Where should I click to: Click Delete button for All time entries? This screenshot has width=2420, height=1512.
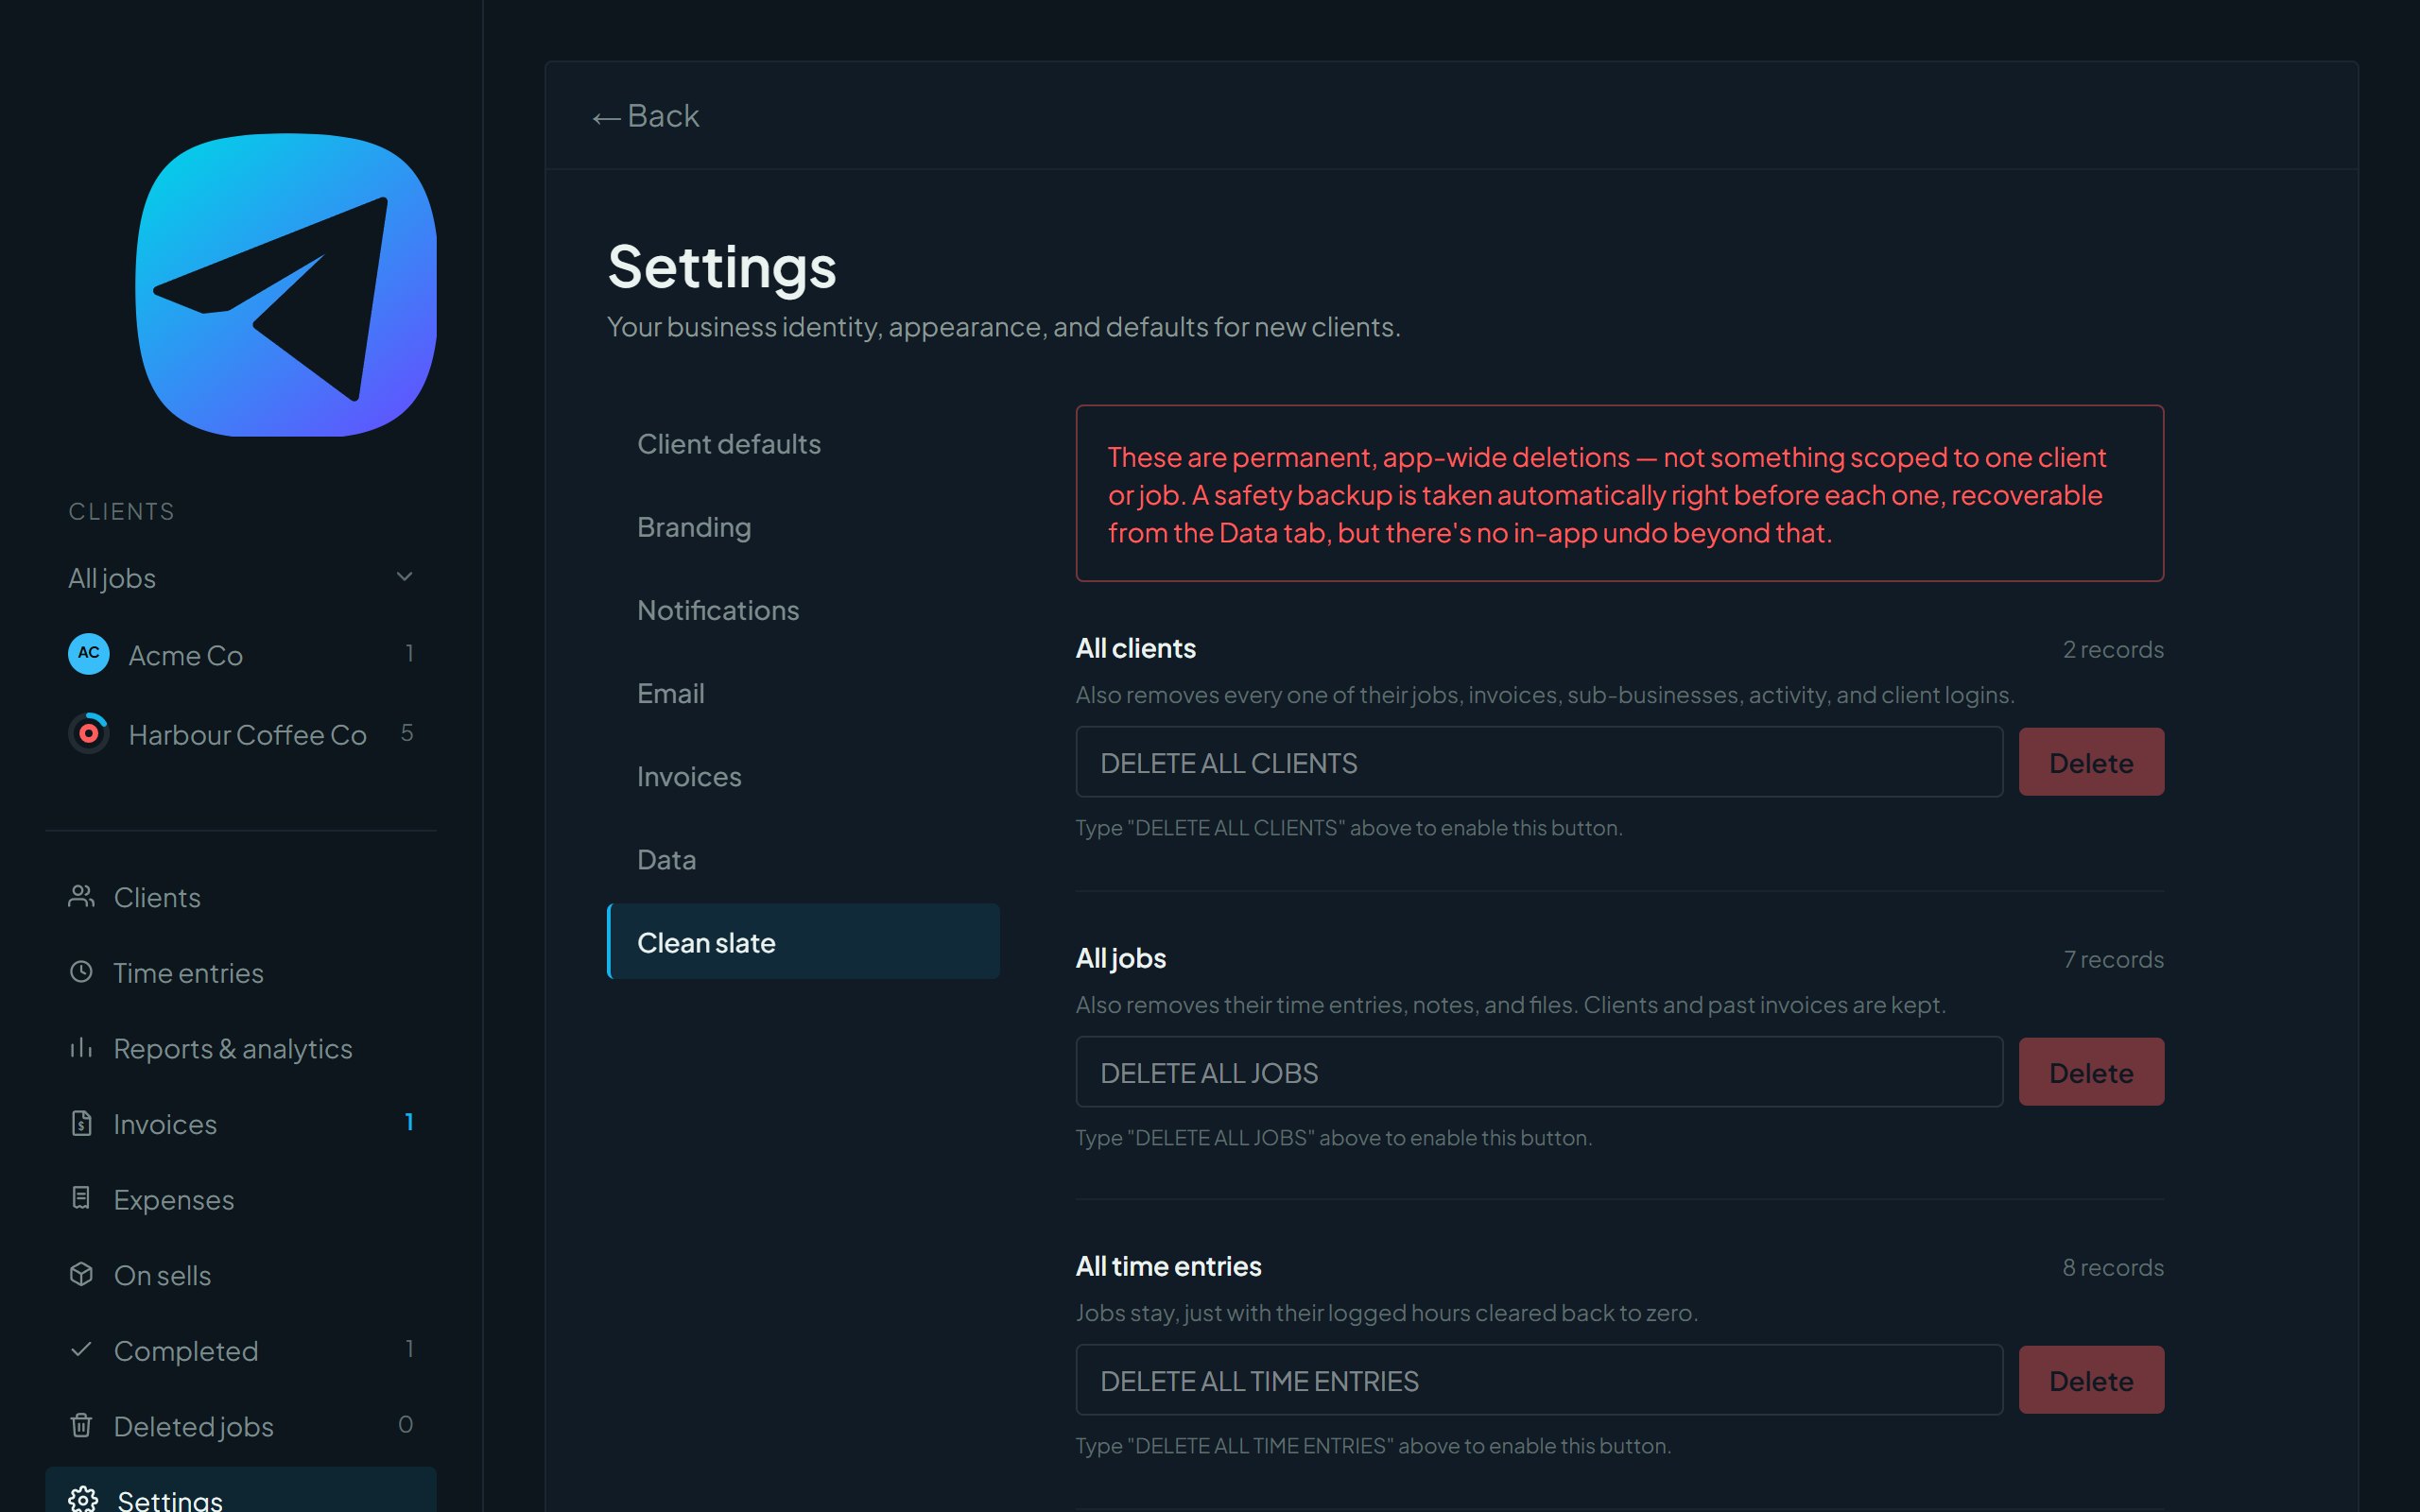(2091, 1380)
